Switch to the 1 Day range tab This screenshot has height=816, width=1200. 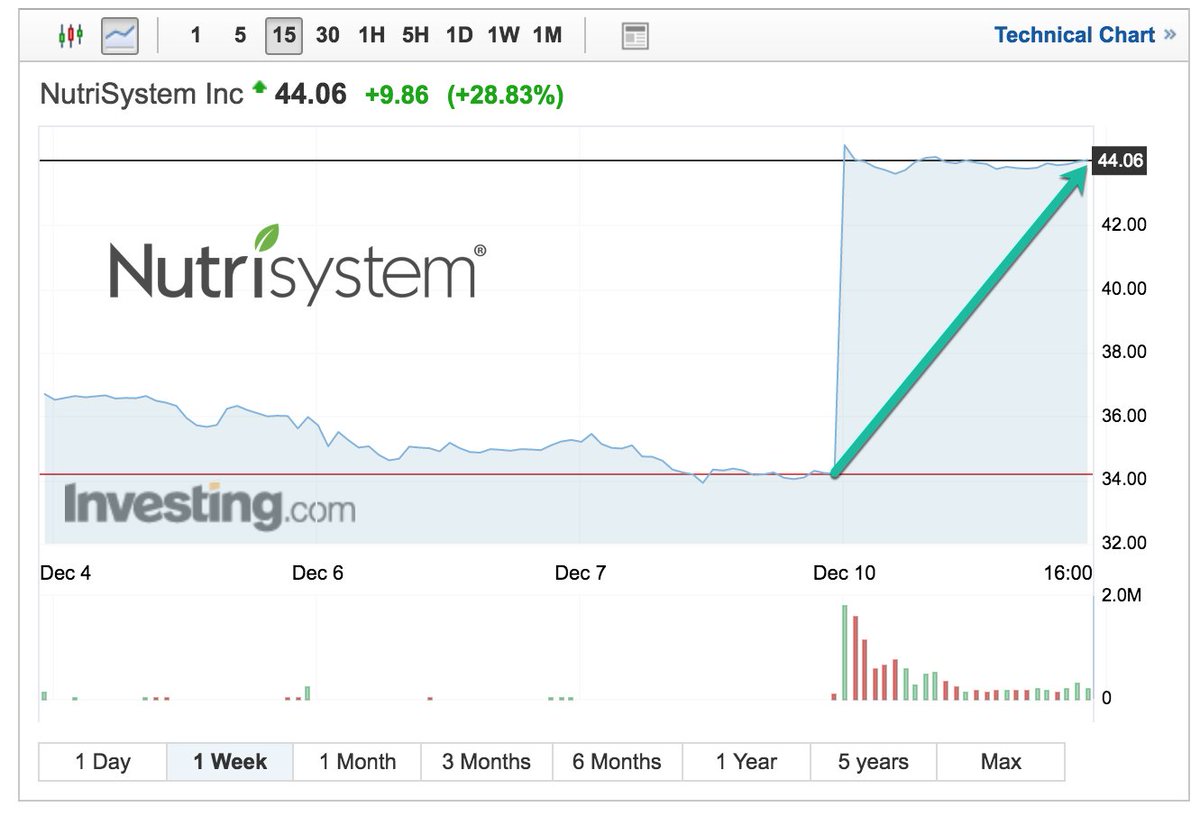[x=103, y=762]
